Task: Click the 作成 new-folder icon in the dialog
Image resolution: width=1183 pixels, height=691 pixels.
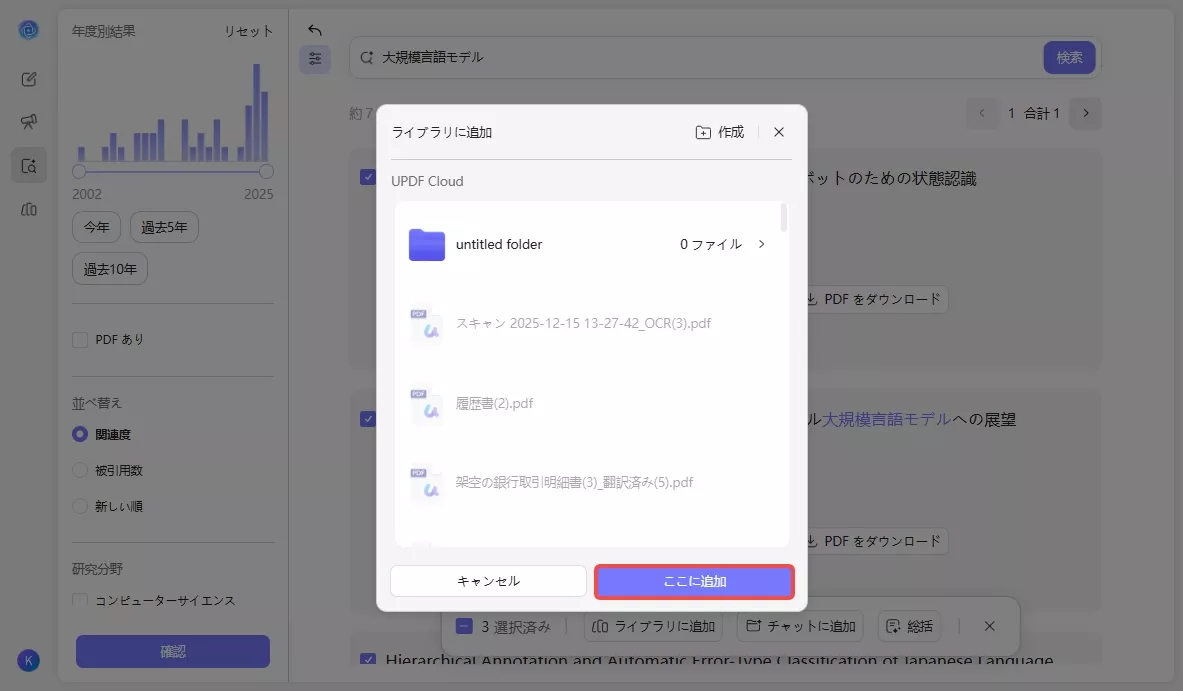Action: 703,131
